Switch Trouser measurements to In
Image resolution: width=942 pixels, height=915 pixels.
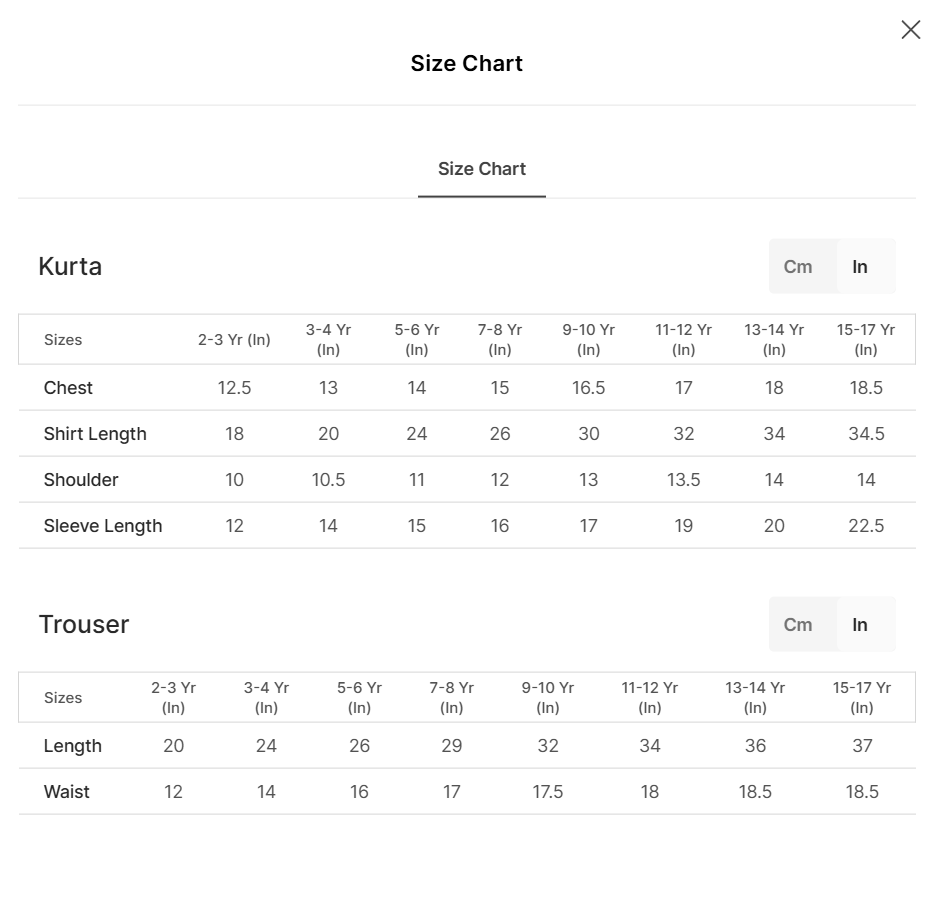860,625
